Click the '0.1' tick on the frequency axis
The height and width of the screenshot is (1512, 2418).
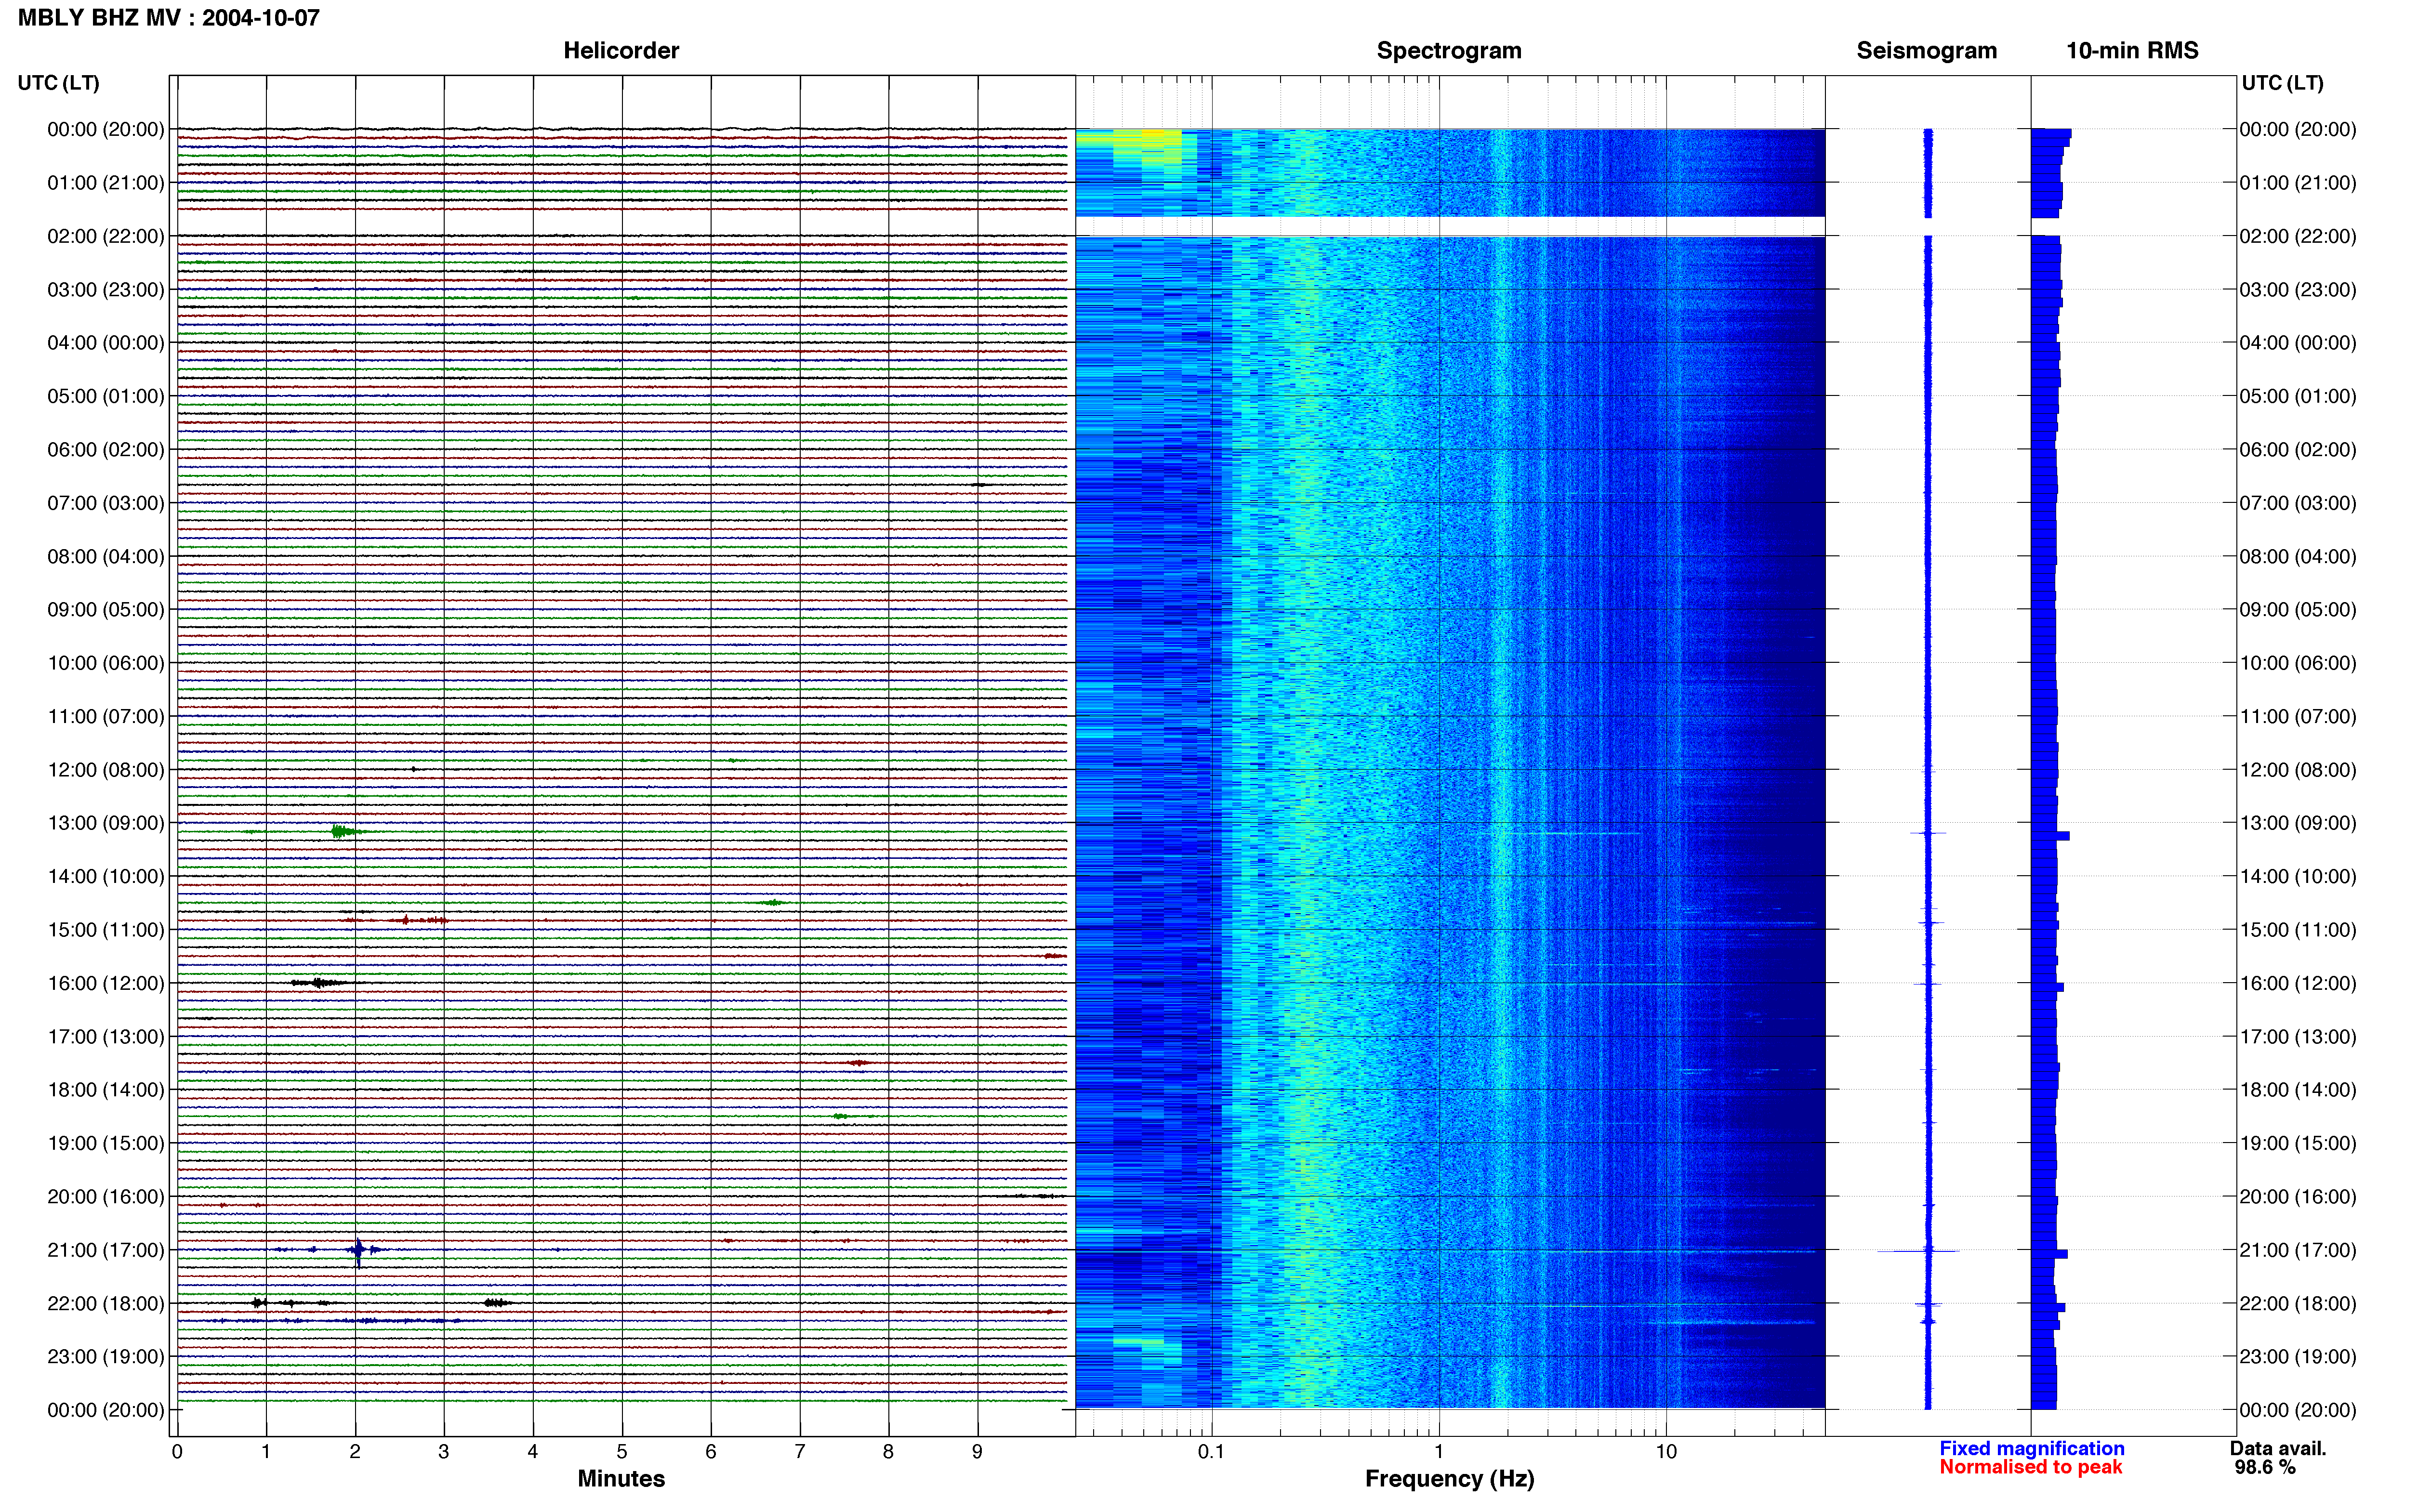[1211, 1451]
